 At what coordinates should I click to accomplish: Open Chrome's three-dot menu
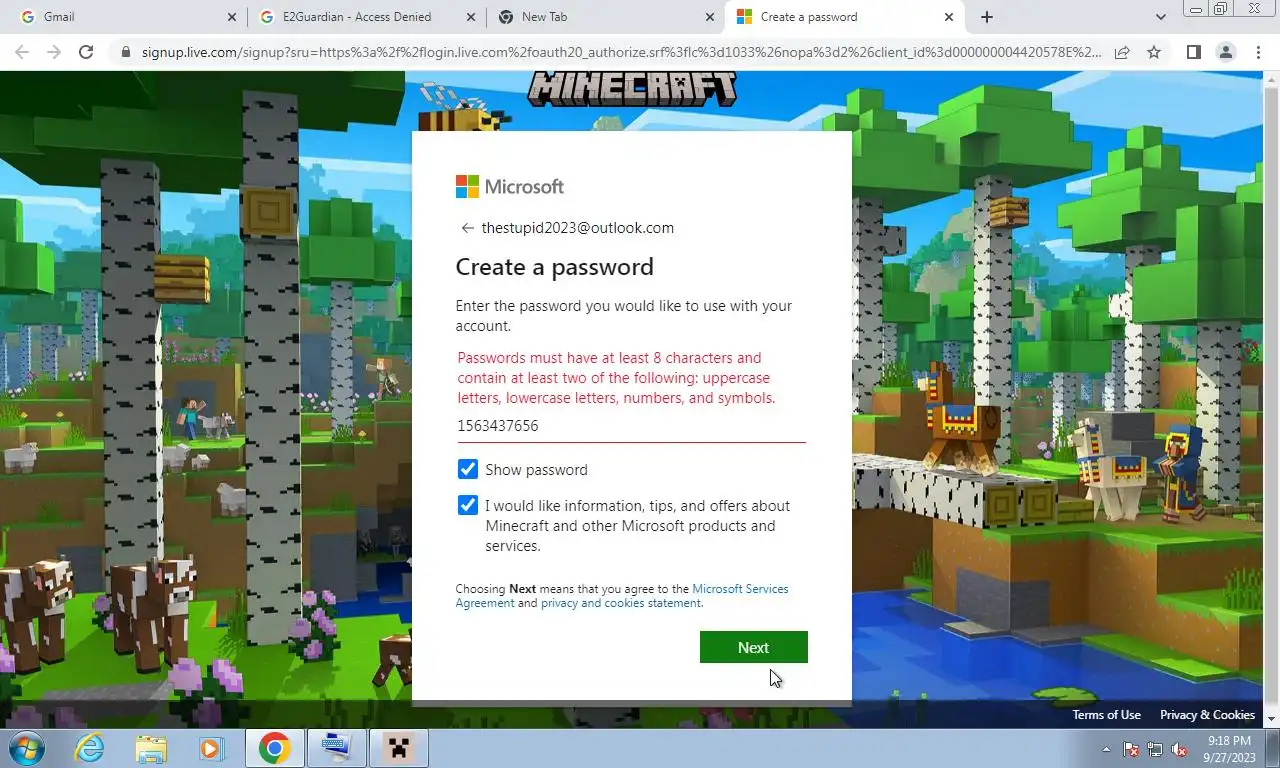(x=1258, y=52)
